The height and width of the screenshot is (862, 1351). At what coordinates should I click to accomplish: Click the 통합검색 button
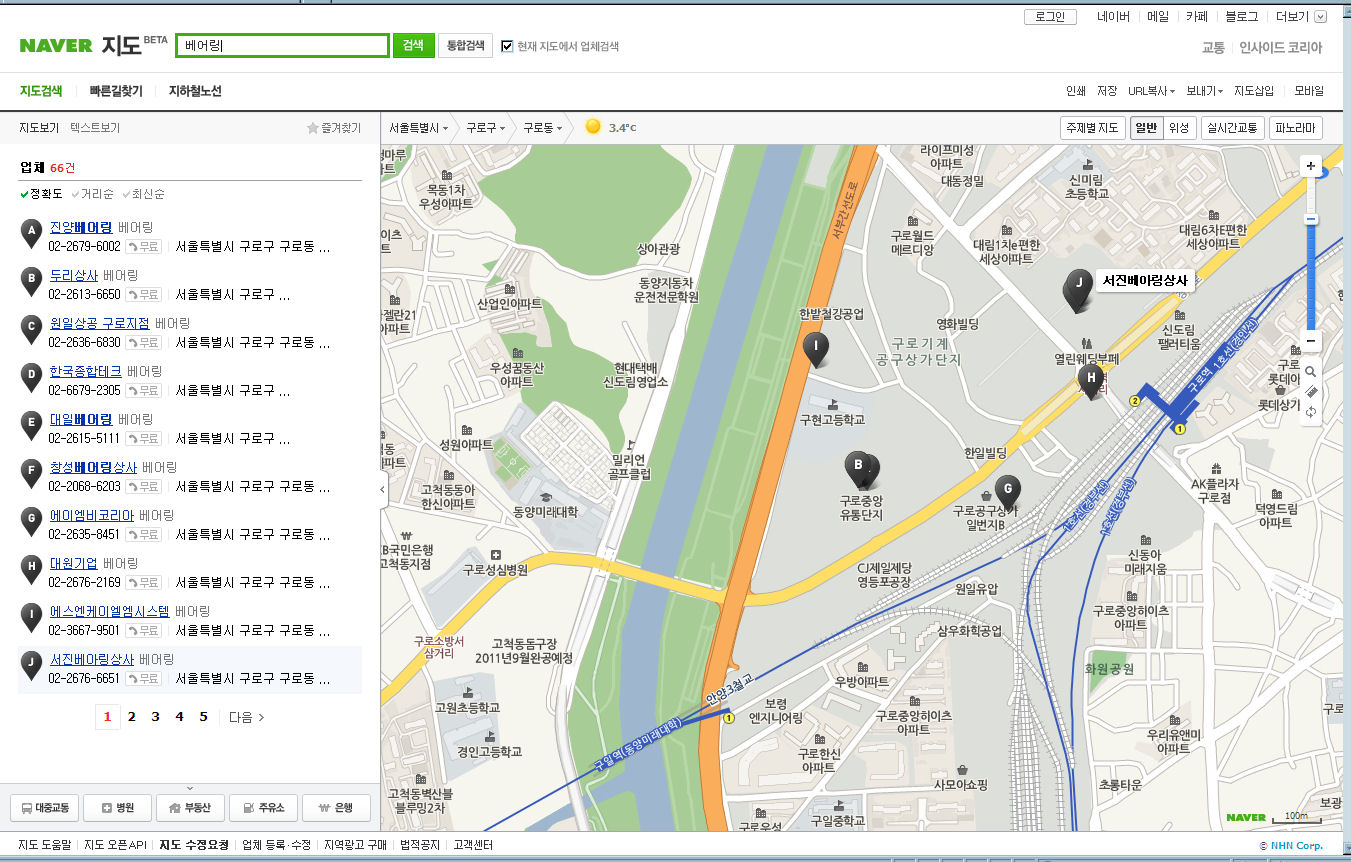click(465, 45)
